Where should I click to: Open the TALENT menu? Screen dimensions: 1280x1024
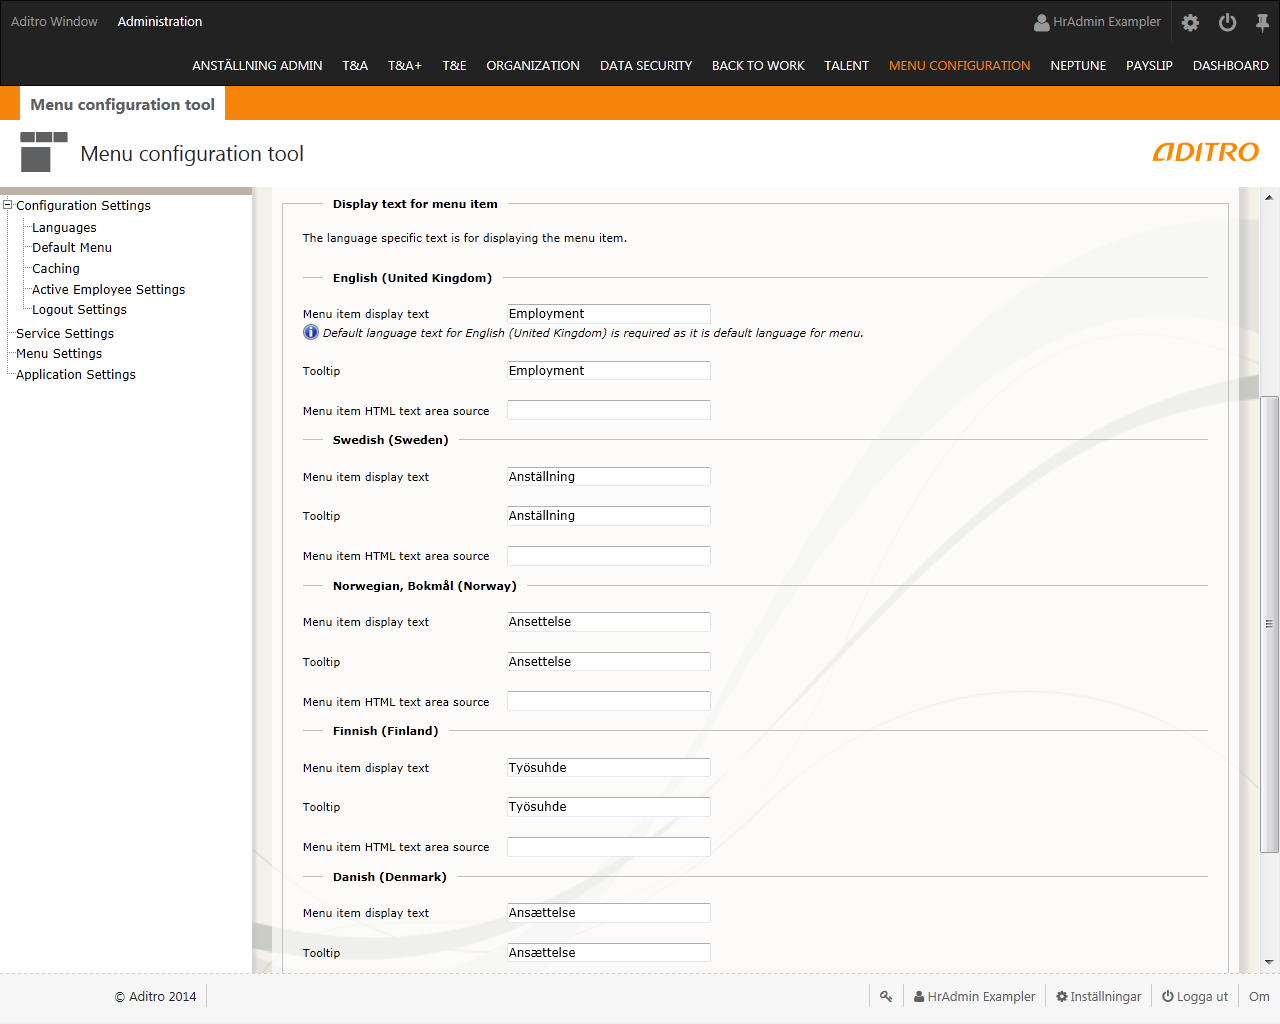click(846, 66)
